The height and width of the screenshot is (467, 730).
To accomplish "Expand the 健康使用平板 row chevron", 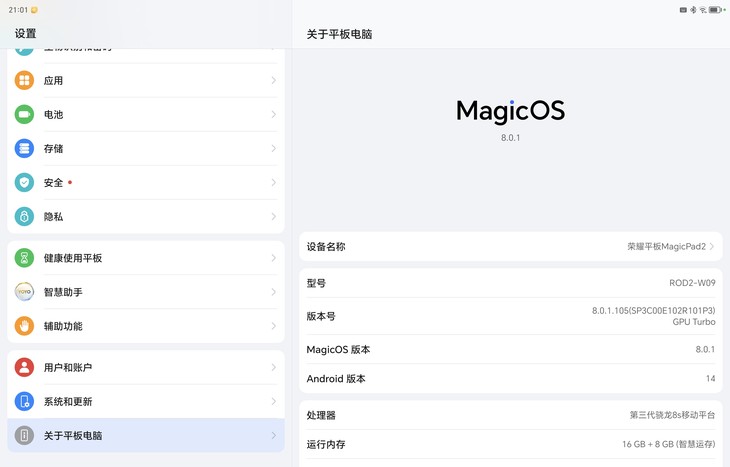I will [x=274, y=258].
